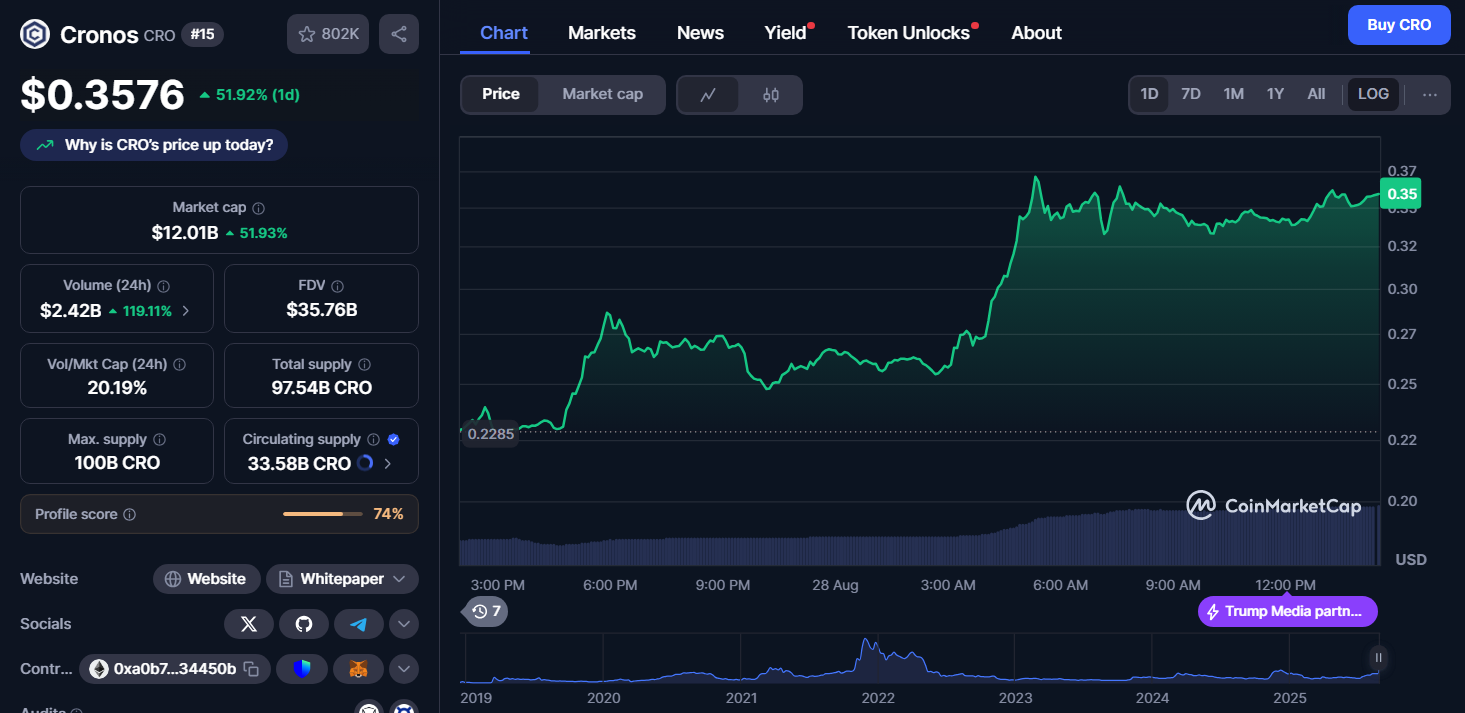Click the Ethereum icon beside contract address
Screen dimensions: 1465x713
tap(99, 669)
